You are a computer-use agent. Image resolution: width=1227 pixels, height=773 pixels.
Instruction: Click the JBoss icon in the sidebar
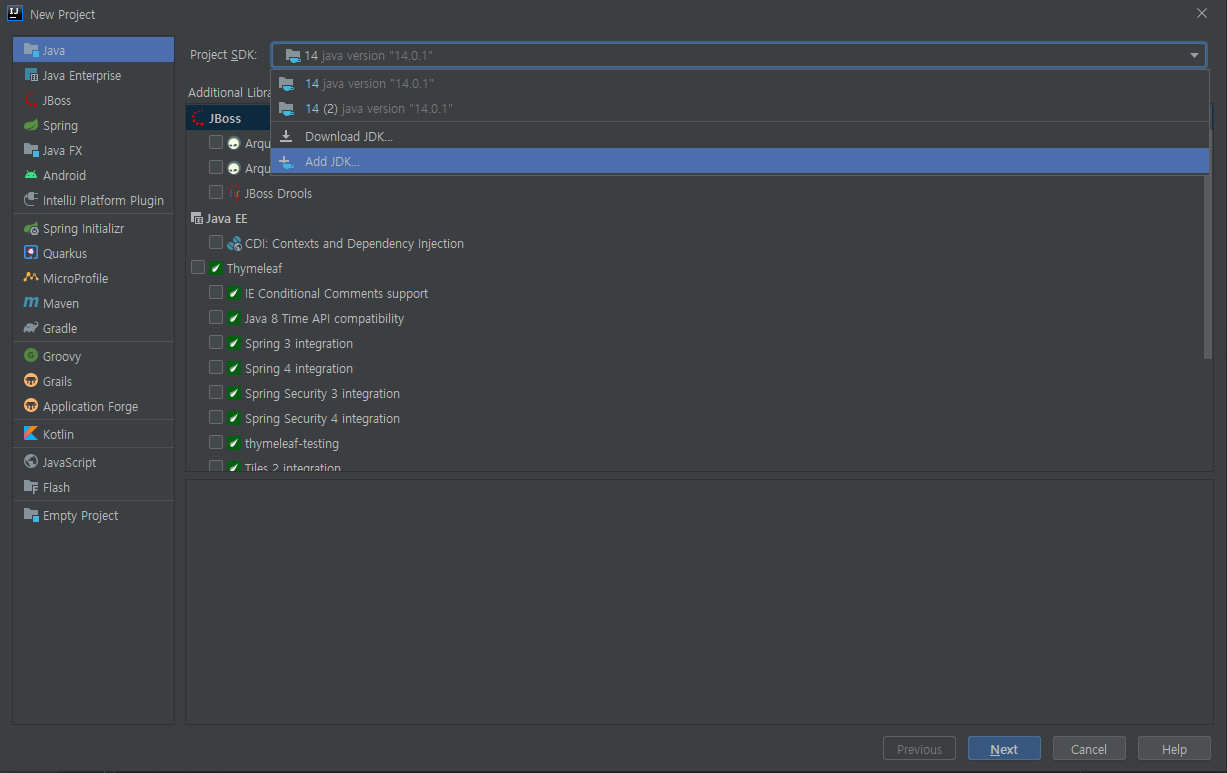pos(31,100)
